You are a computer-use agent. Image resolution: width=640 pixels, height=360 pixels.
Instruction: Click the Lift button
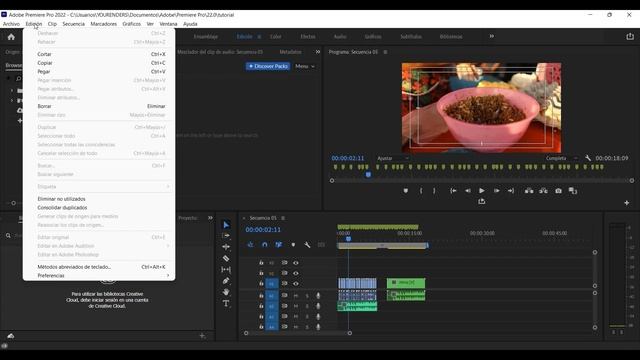point(529,191)
